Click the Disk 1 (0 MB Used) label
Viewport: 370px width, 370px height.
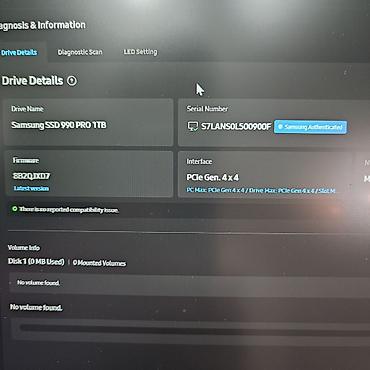coord(36,261)
